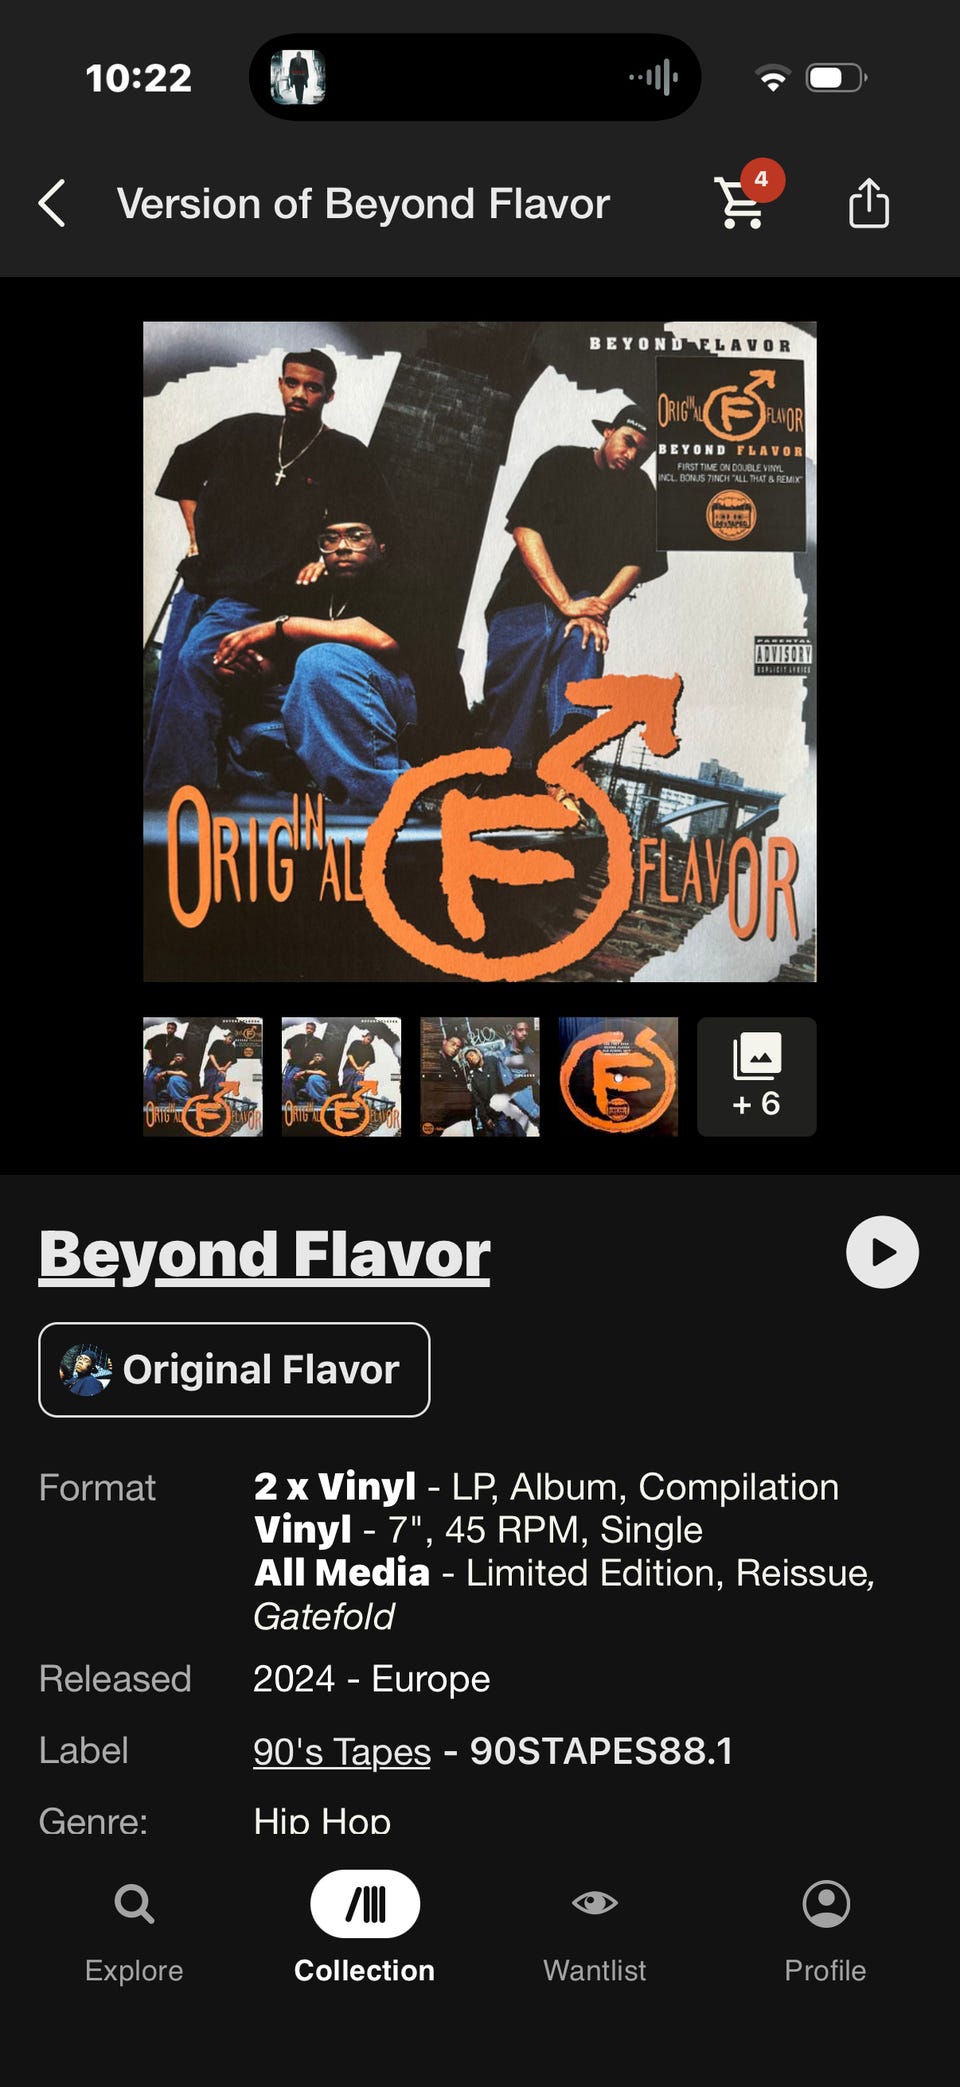Tap the main album cover image
Screen dimensions: 960x2087
480,651
